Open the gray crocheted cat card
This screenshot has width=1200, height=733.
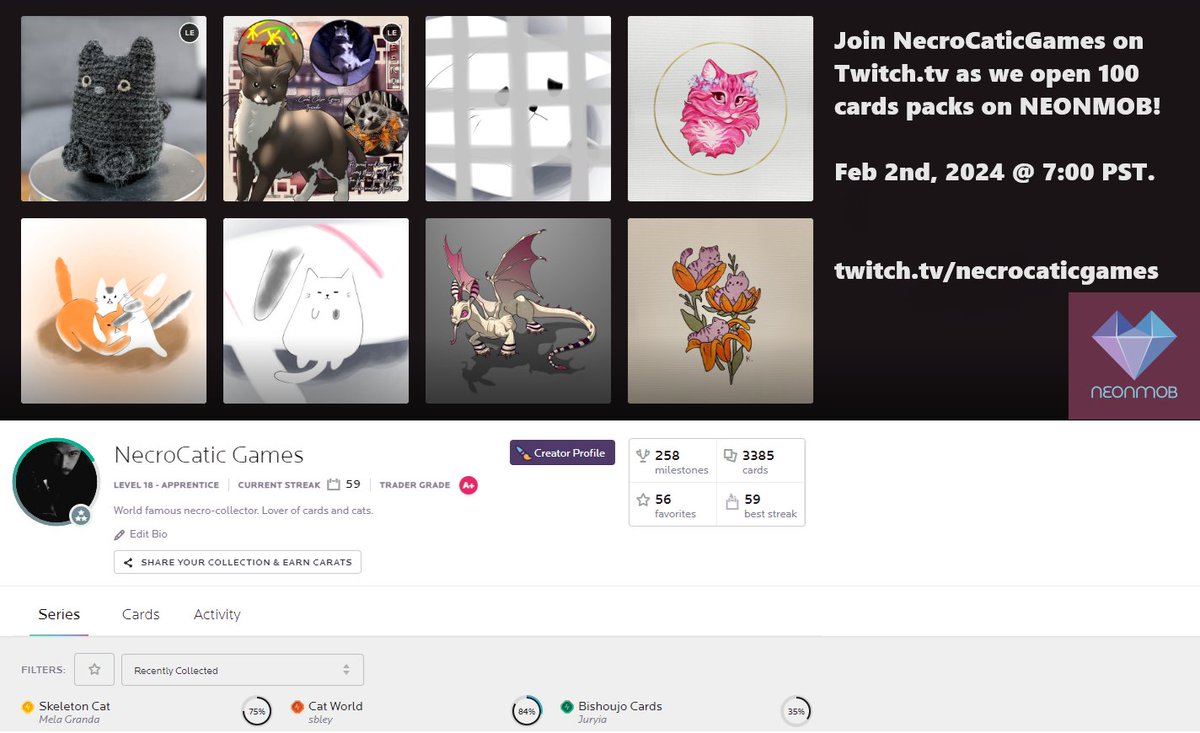(x=114, y=109)
